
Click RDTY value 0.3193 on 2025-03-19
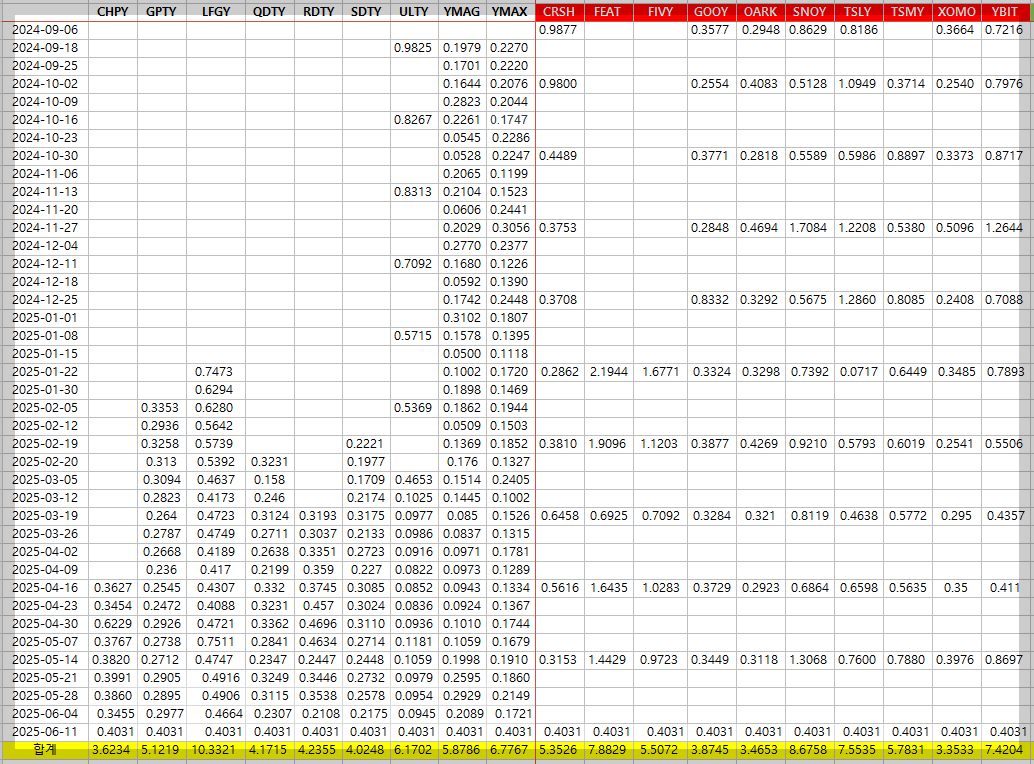pos(318,515)
